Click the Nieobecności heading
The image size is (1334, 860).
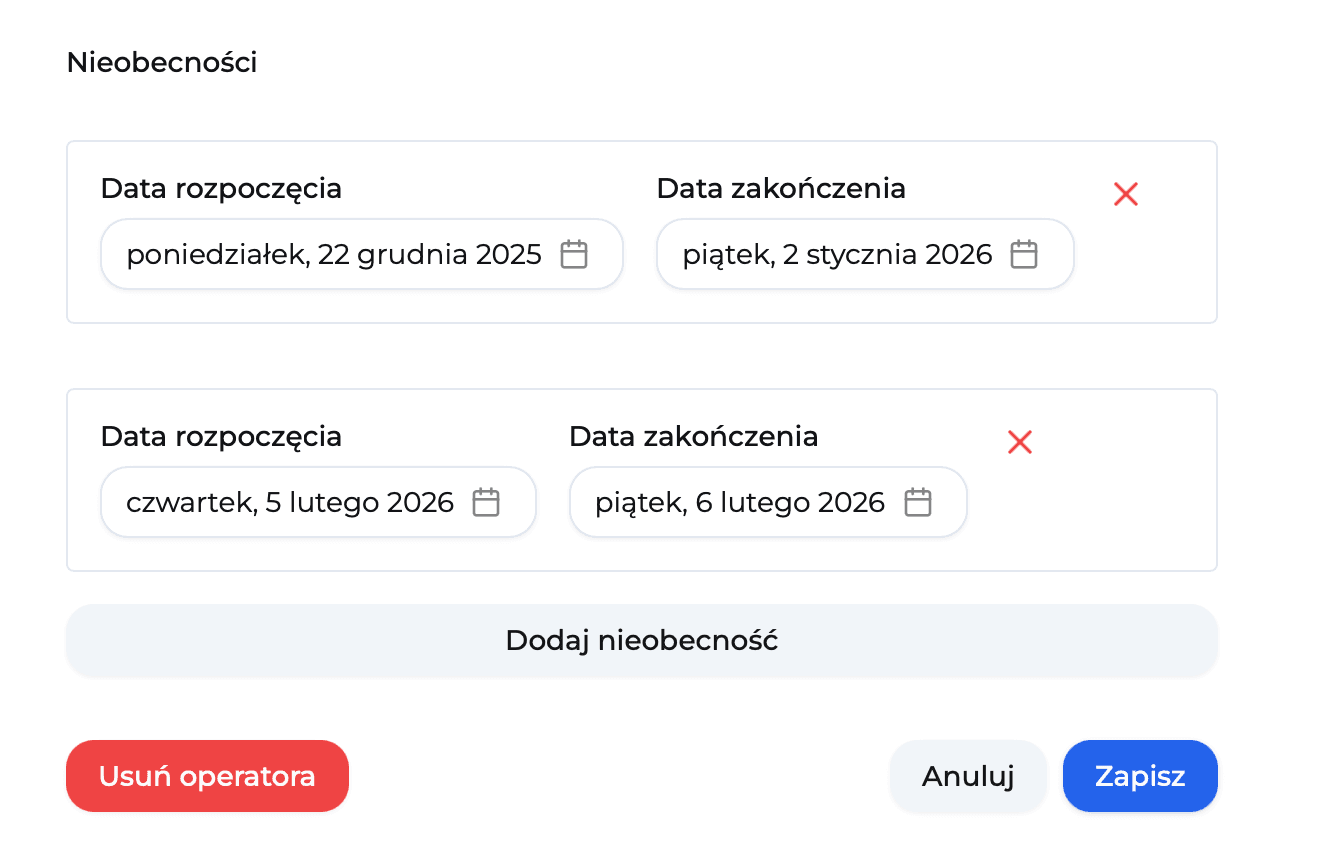[x=161, y=62]
